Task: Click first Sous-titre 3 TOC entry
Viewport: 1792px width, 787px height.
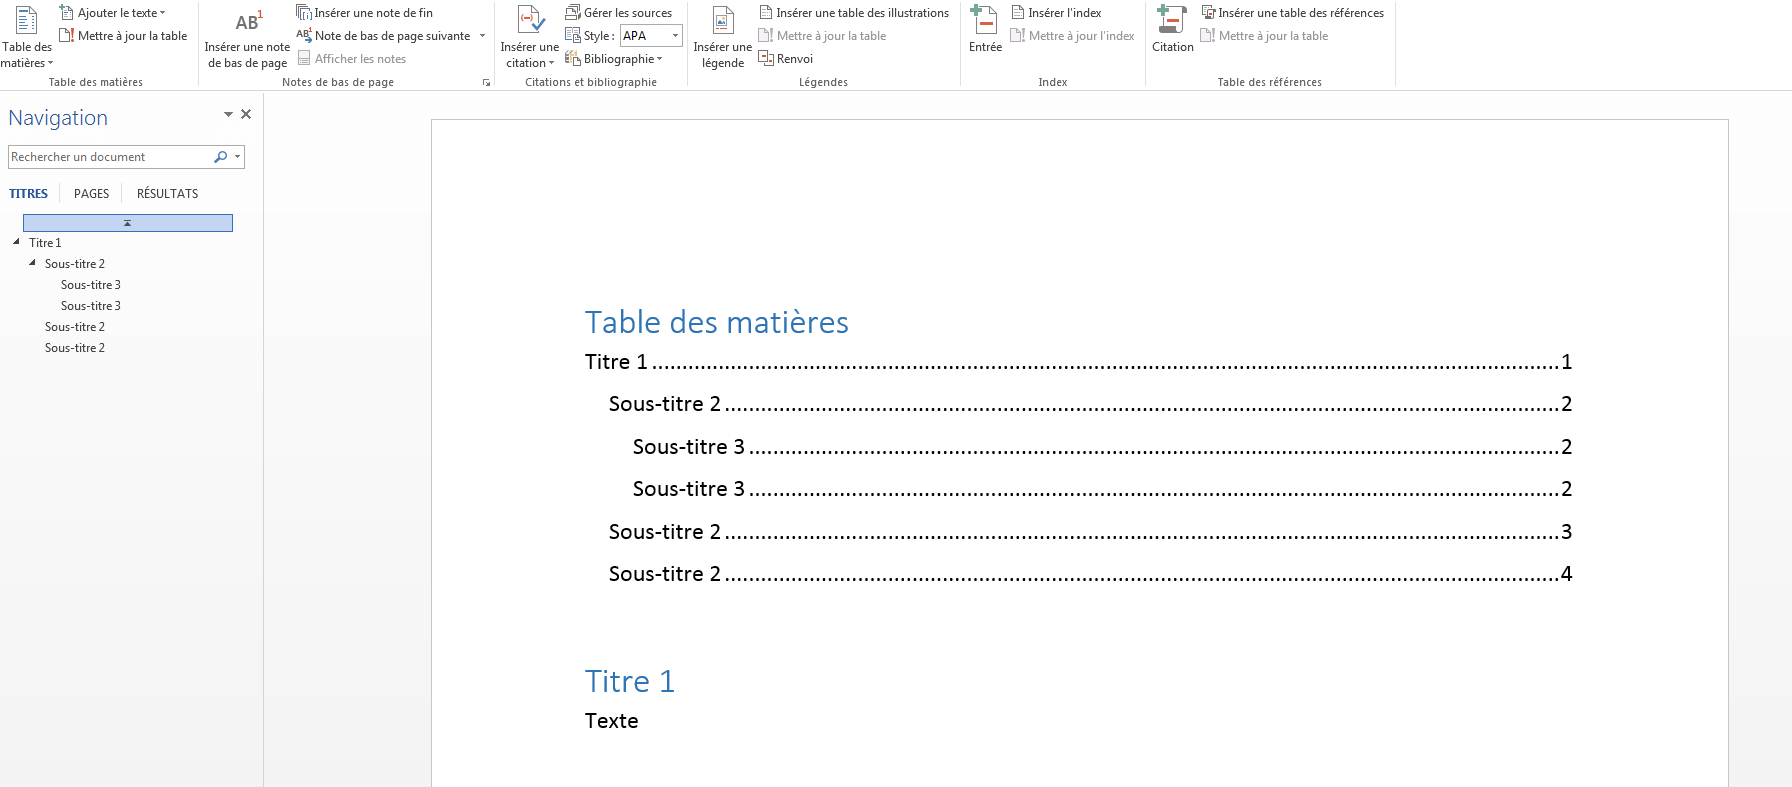Action: pyautogui.click(x=1102, y=447)
